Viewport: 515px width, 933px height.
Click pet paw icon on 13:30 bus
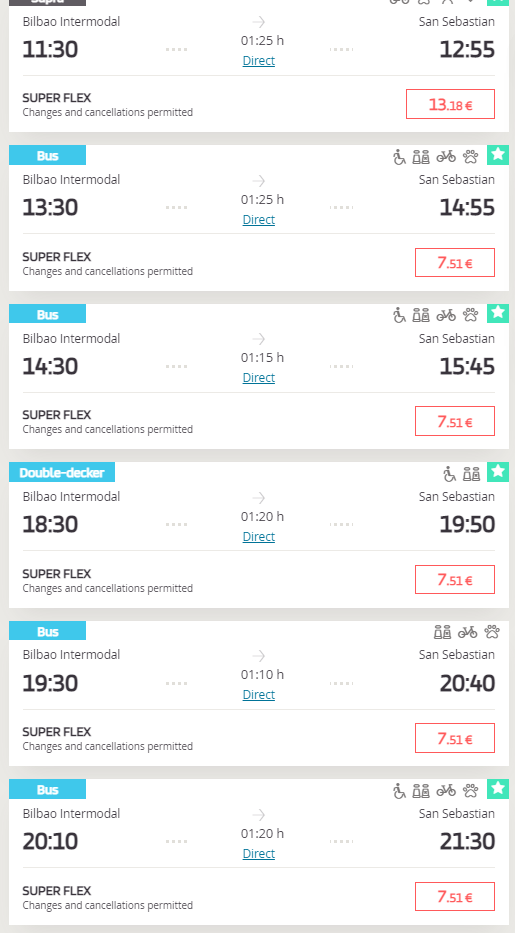[x=470, y=156]
